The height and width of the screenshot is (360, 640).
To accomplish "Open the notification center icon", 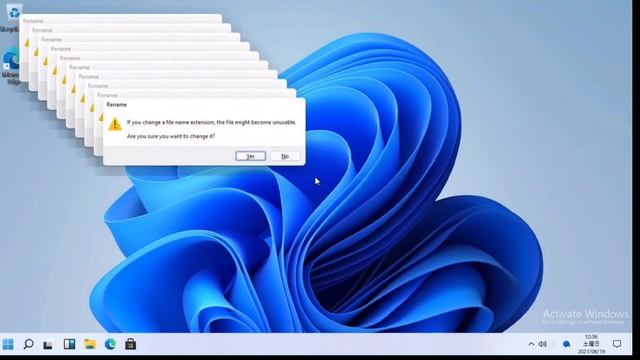I will 617,344.
